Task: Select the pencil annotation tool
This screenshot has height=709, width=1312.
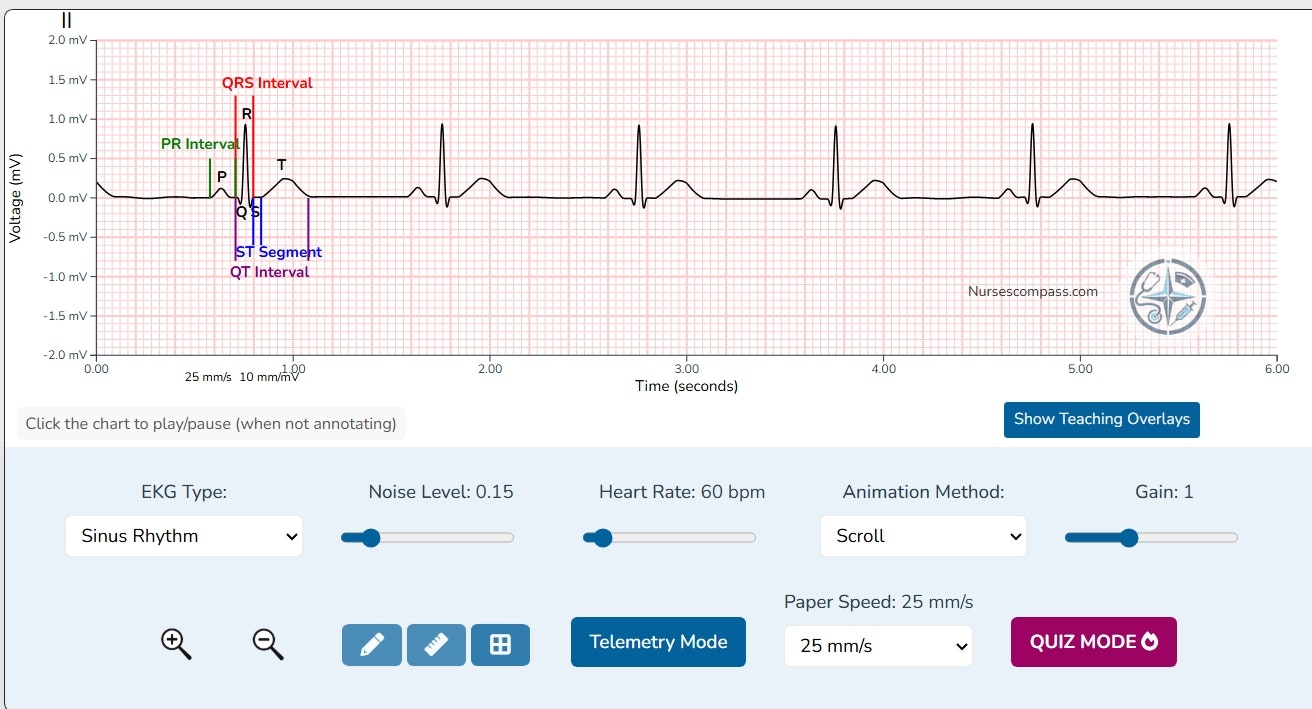Action: pyautogui.click(x=371, y=644)
